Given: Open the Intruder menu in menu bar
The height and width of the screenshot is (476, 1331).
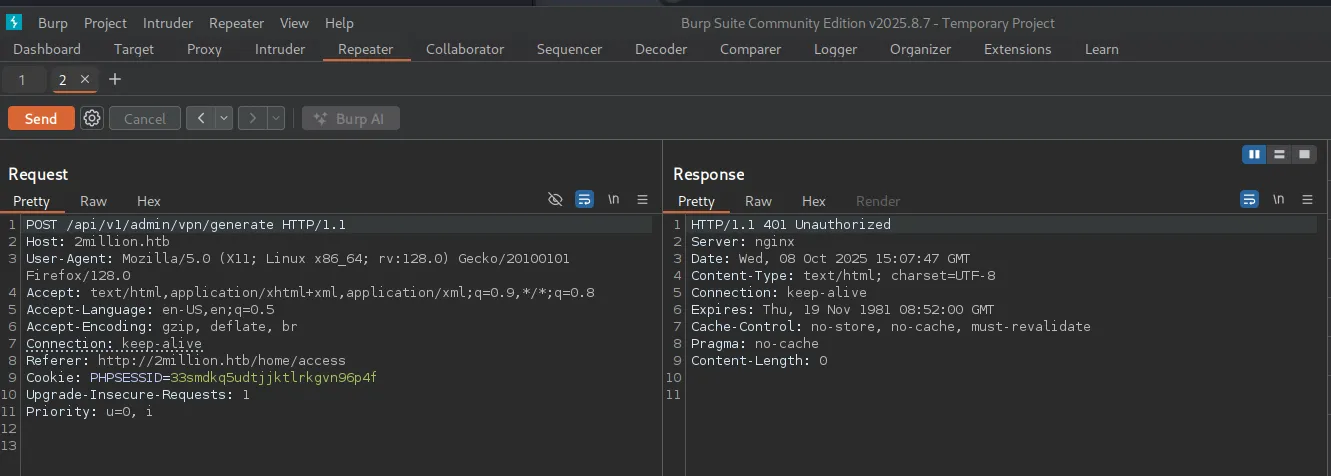Looking at the screenshot, I should point(168,23).
